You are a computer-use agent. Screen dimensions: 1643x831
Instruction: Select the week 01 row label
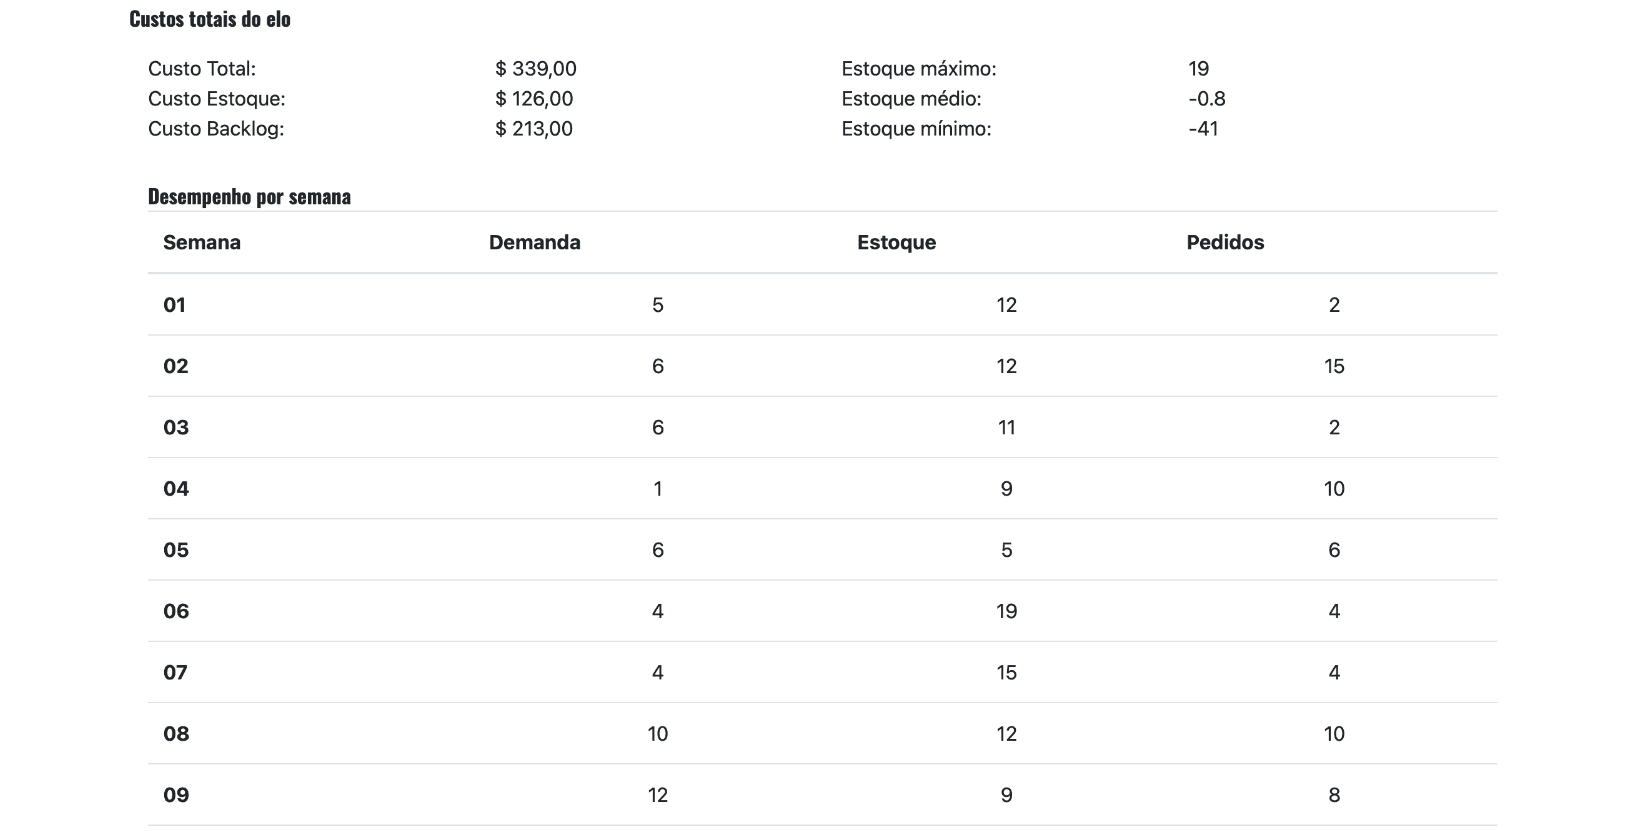[x=175, y=305]
